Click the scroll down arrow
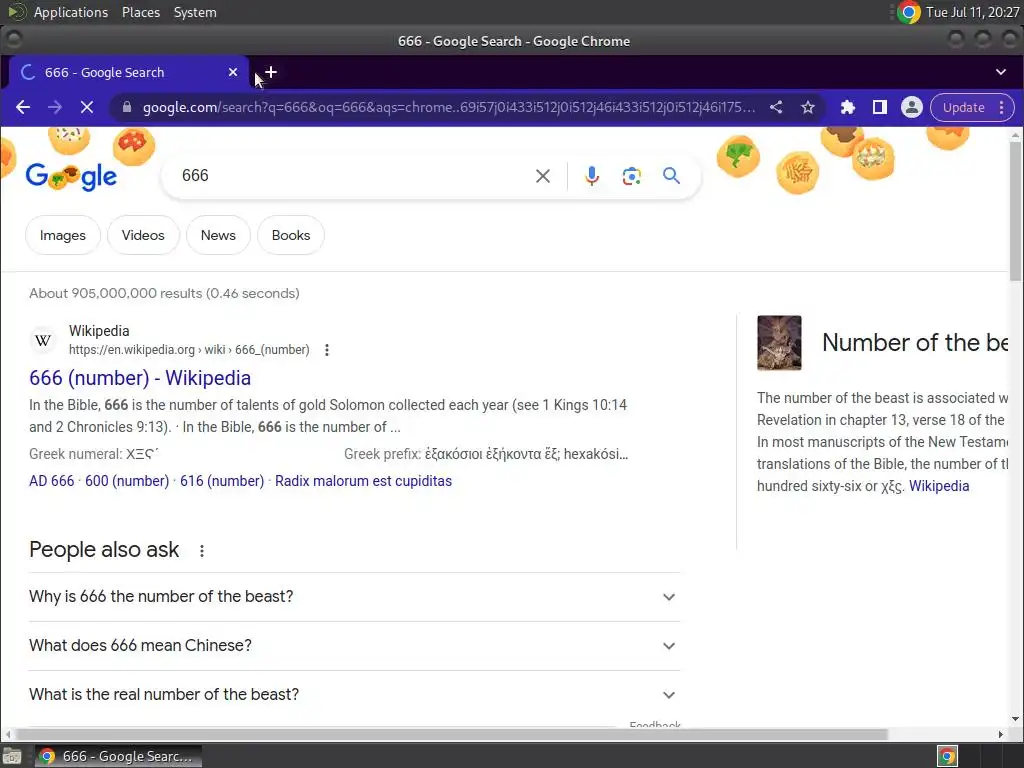 [1016, 719]
